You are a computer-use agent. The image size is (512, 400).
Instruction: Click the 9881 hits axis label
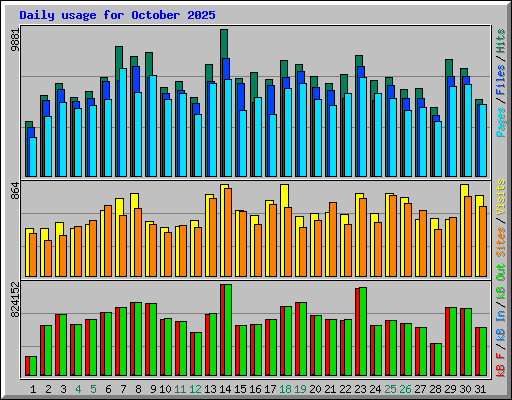tap(15, 40)
